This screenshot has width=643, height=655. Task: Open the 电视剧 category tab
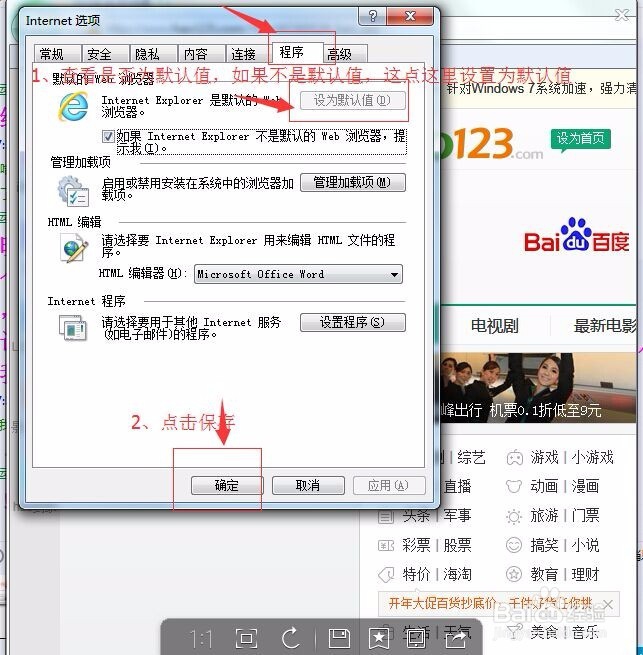(494, 326)
